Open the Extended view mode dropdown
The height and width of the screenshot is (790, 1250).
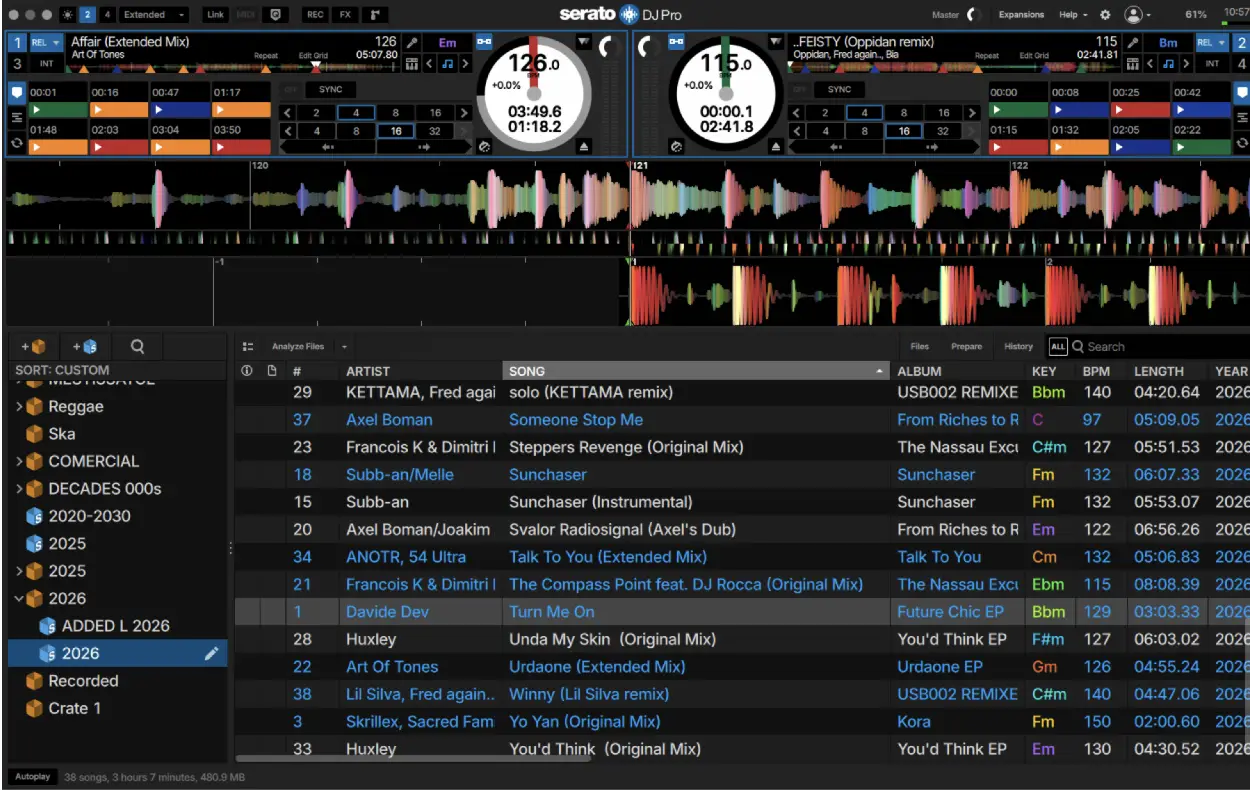pos(154,15)
